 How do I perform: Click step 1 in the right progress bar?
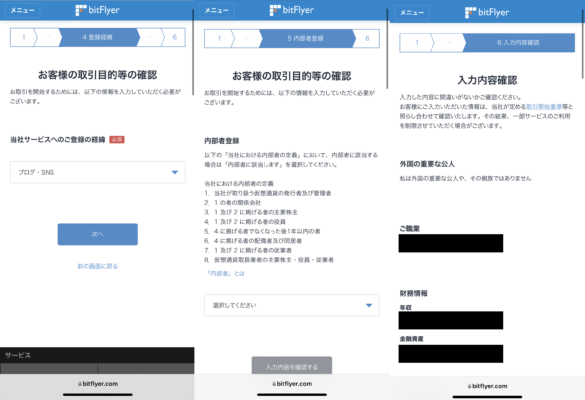click(x=416, y=43)
